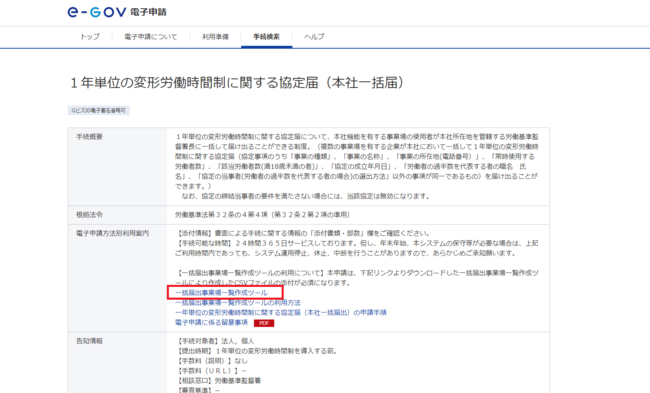Viewport: 650px width, 393px height.
Task: Click the red PDF badge icon
Action: click(264, 323)
